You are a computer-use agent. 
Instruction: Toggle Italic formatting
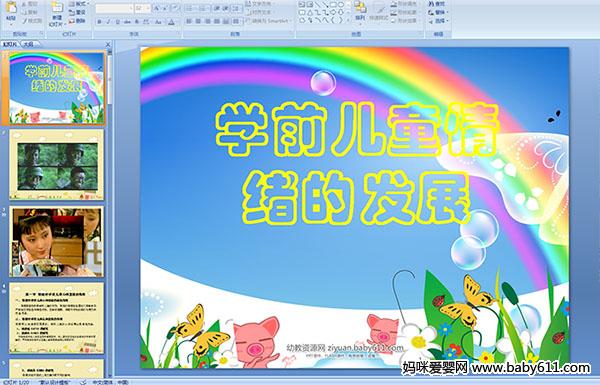coord(109,22)
